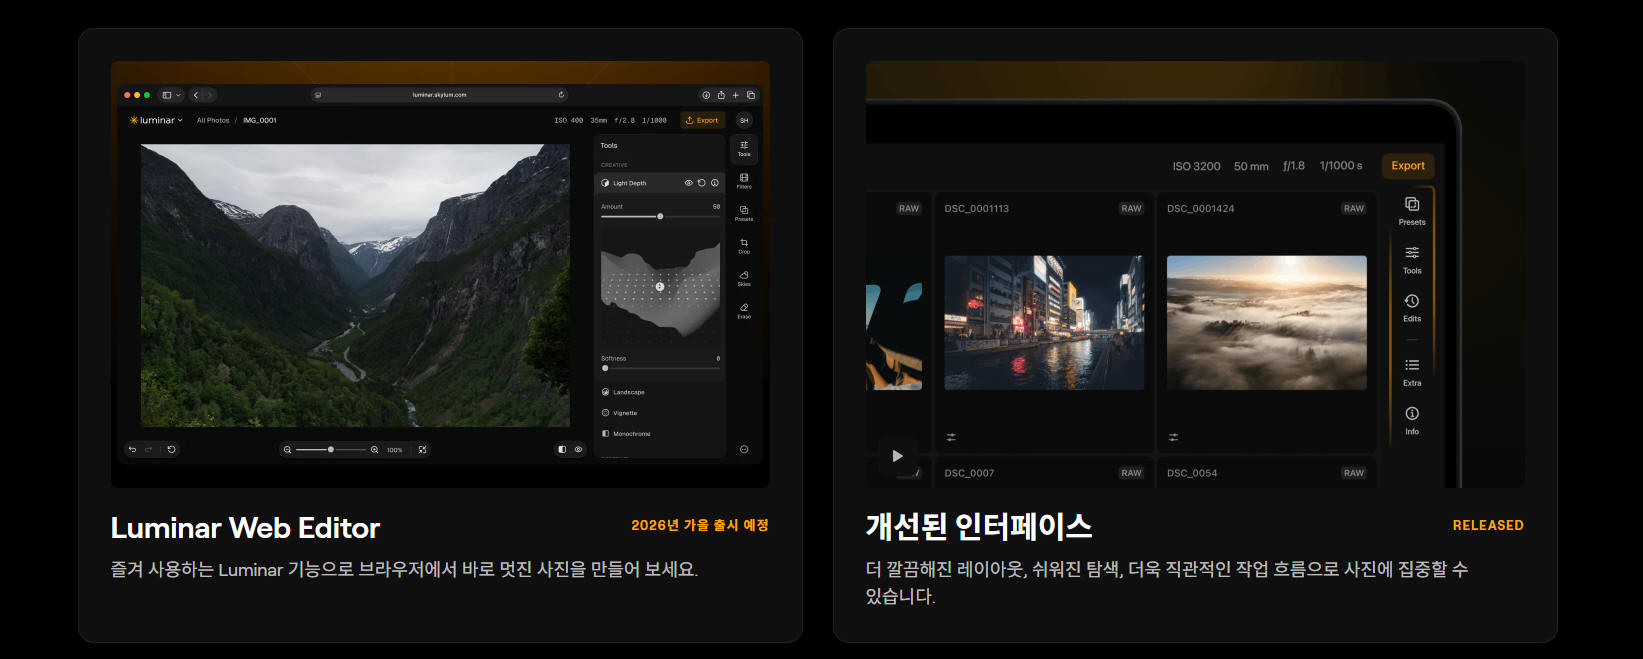1643x659 pixels.
Task: Click the SH user avatar
Action: 744,120
